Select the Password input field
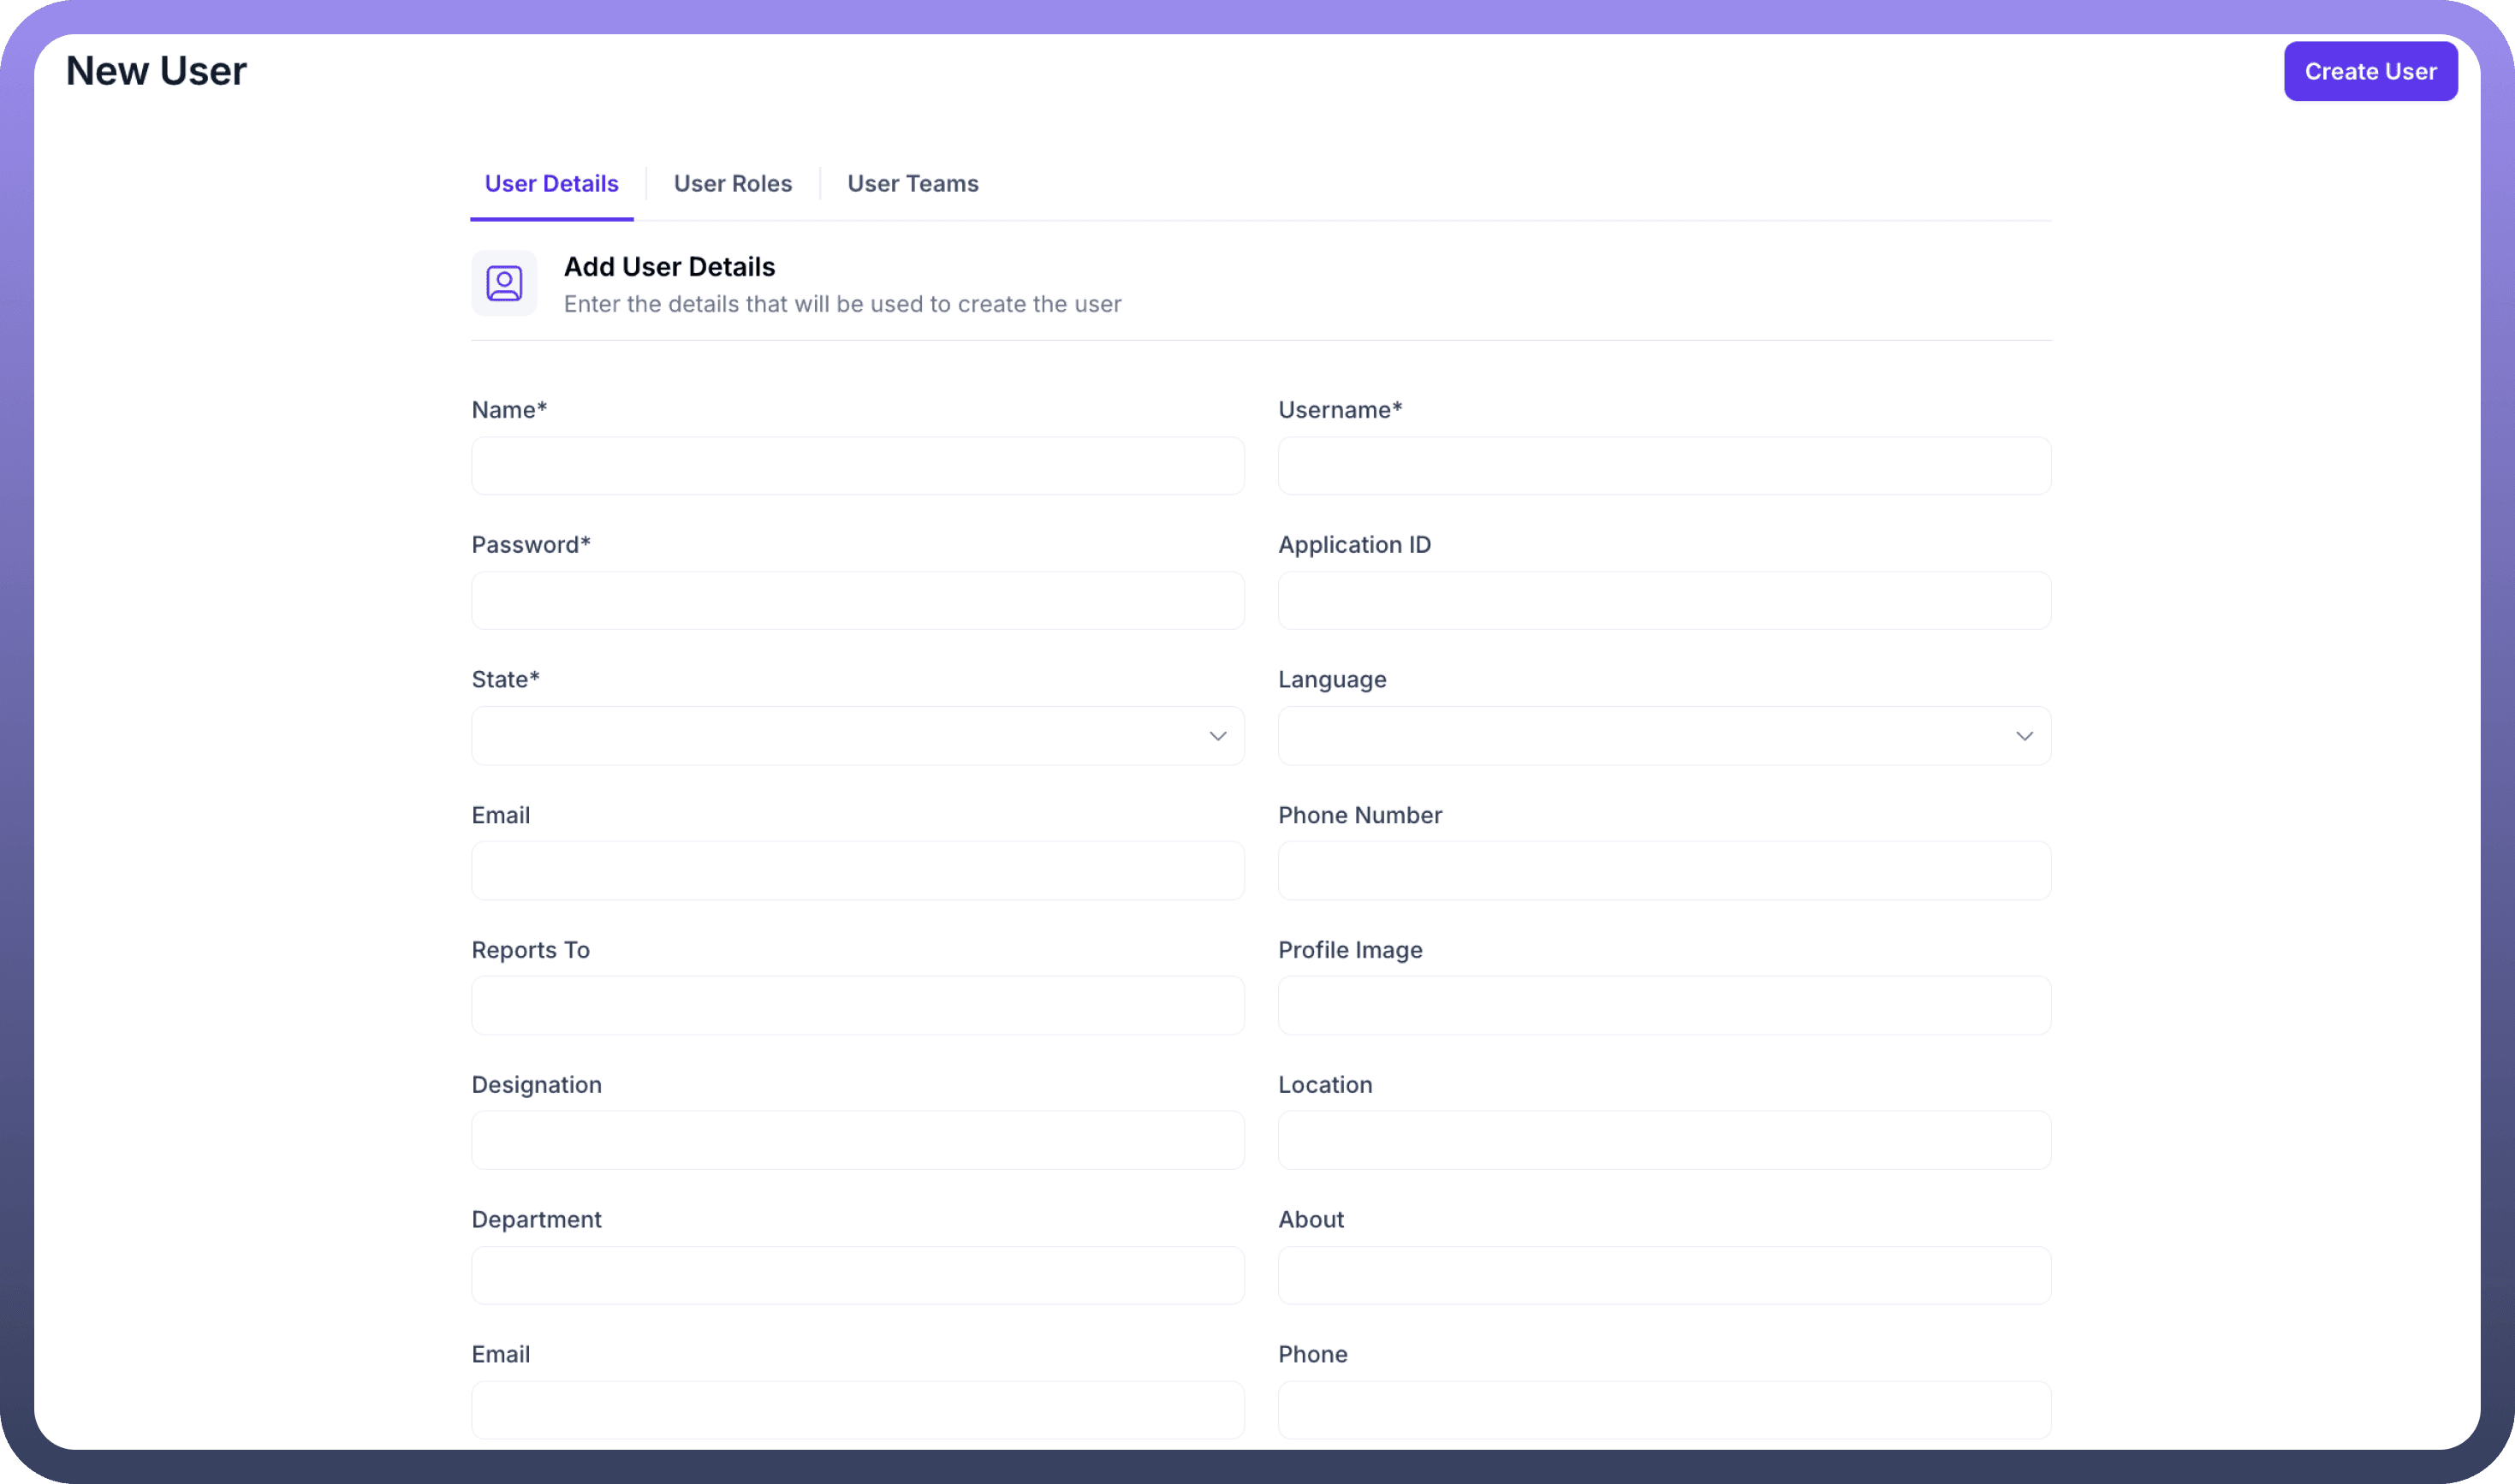This screenshot has width=2515, height=1484. pyautogui.click(x=857, y=601)
